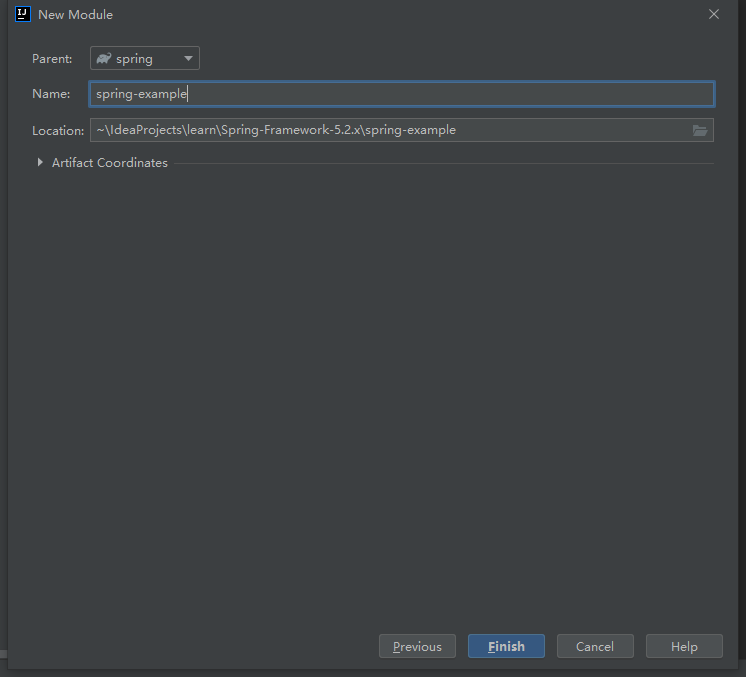Image resolution: width=746 pixels, height=677 pixels.
Task: Click the Name: label
Action: pos(51,94)
